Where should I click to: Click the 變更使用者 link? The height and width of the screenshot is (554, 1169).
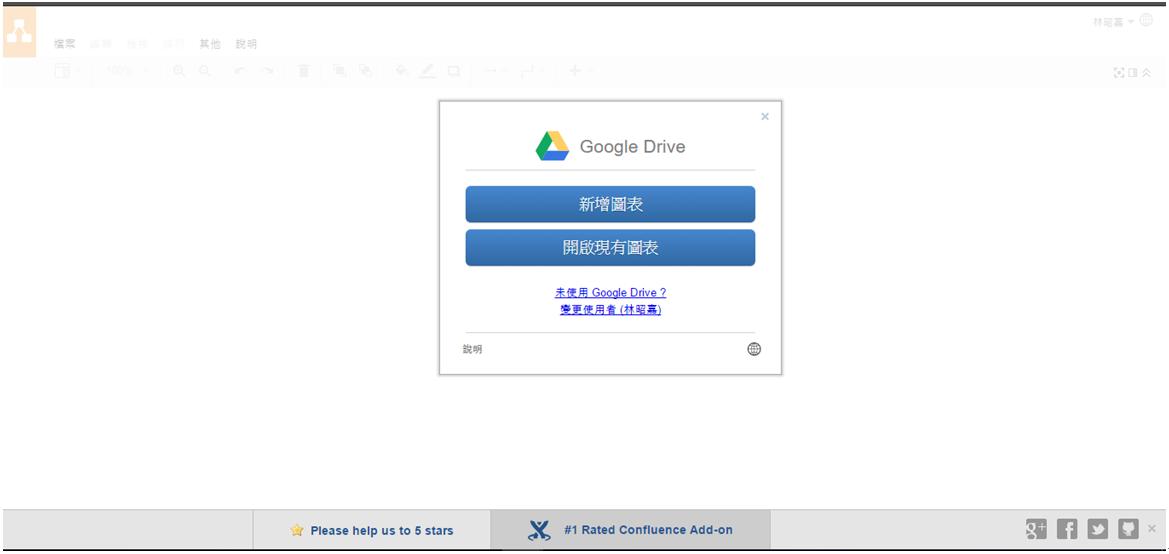click(x=611, y=309)
